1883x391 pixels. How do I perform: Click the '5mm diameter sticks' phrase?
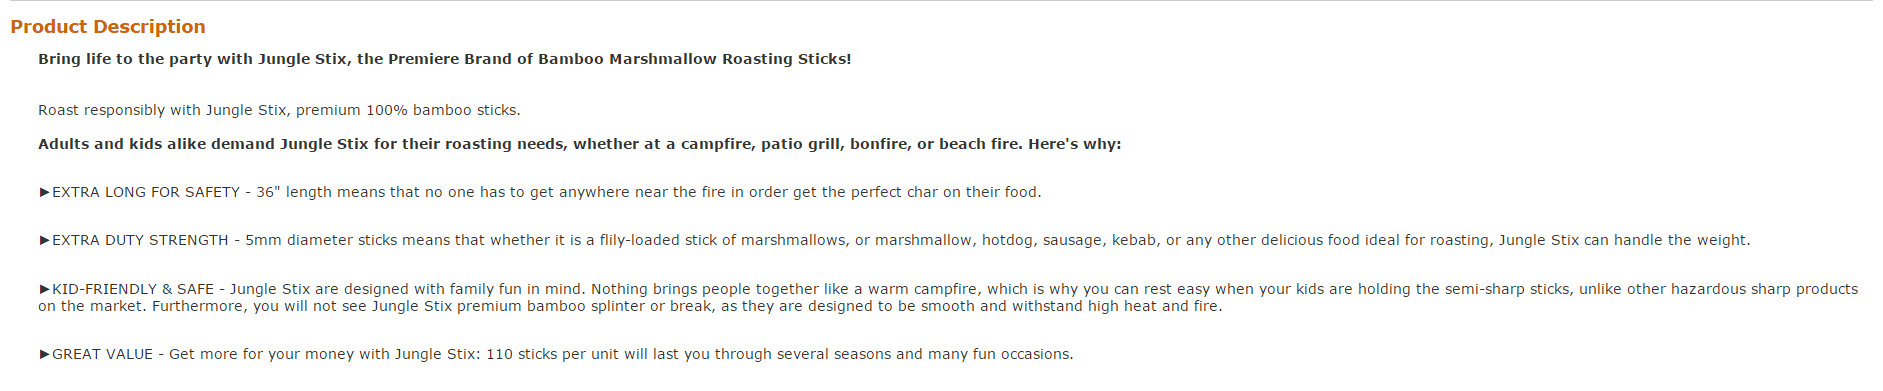(314, 240)
